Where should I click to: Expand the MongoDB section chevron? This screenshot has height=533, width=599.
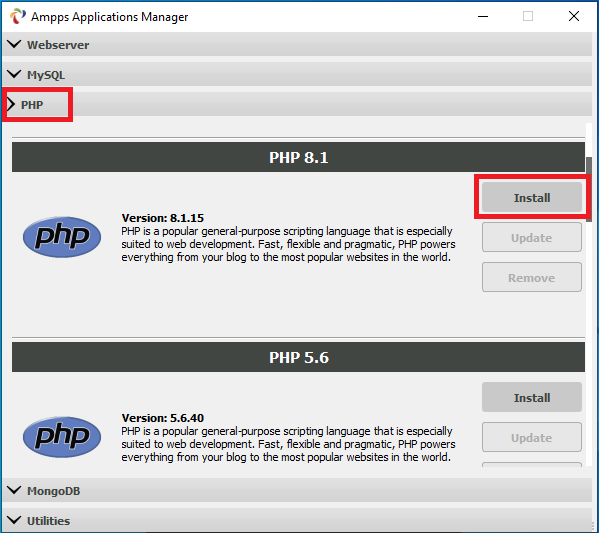pyautogui.click(x=14, y=490)
